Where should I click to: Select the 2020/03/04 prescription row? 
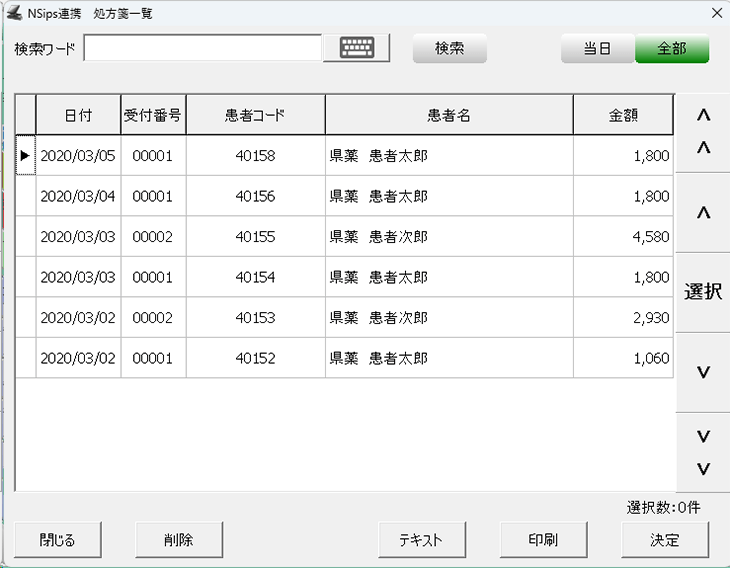point(78,197)
